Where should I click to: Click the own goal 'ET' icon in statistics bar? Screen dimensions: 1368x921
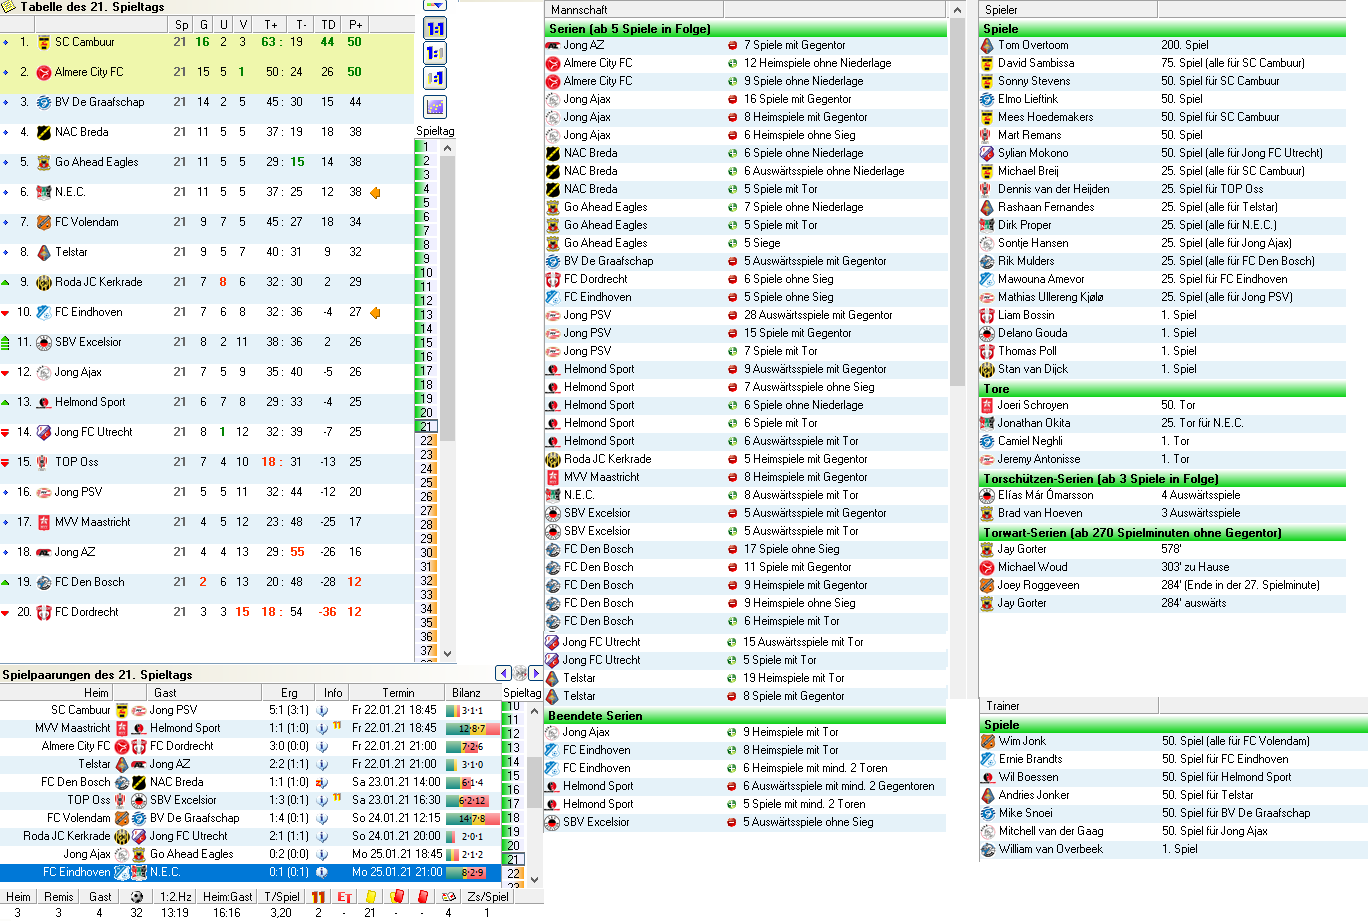tap(344, 897)
